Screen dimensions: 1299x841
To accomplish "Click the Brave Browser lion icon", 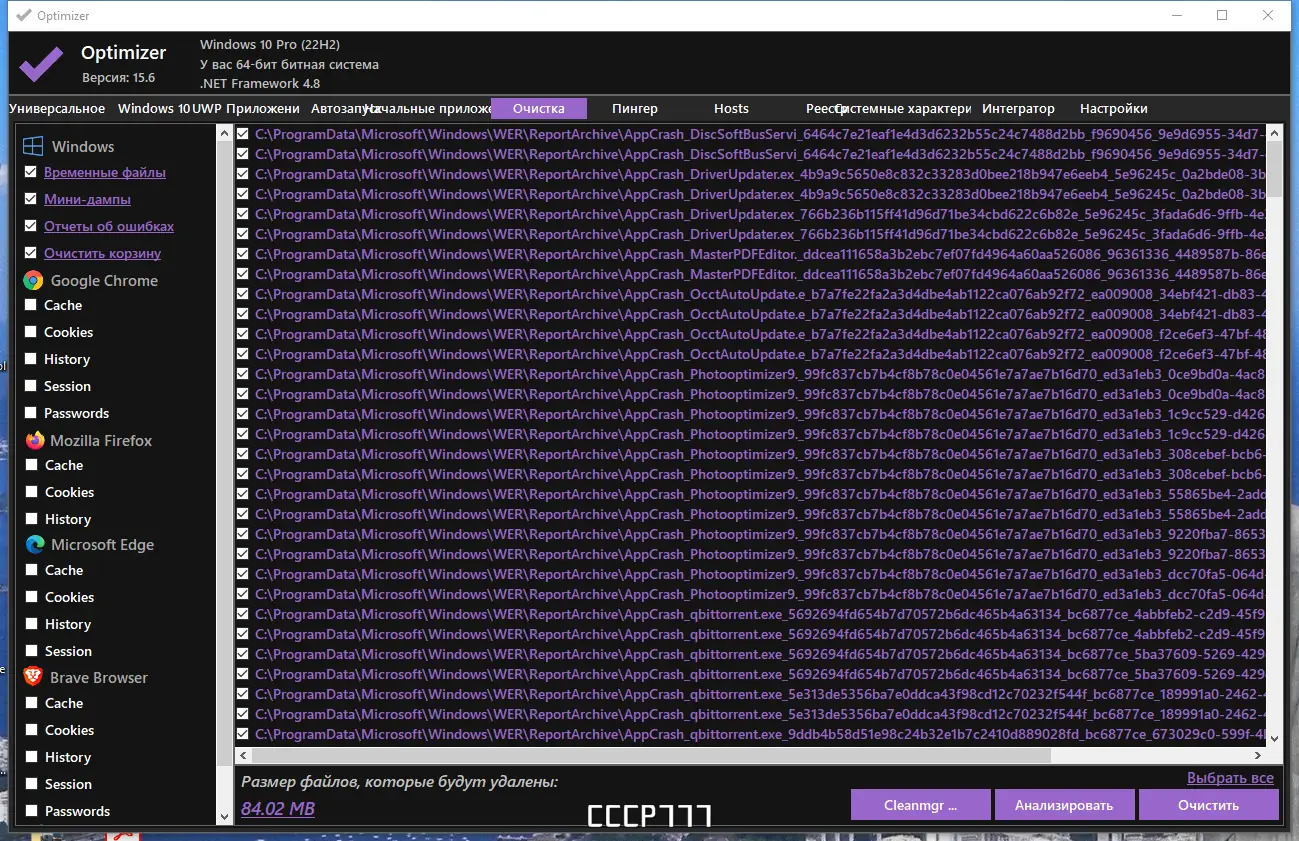I will pyautogui.click(x=33, y=677).
